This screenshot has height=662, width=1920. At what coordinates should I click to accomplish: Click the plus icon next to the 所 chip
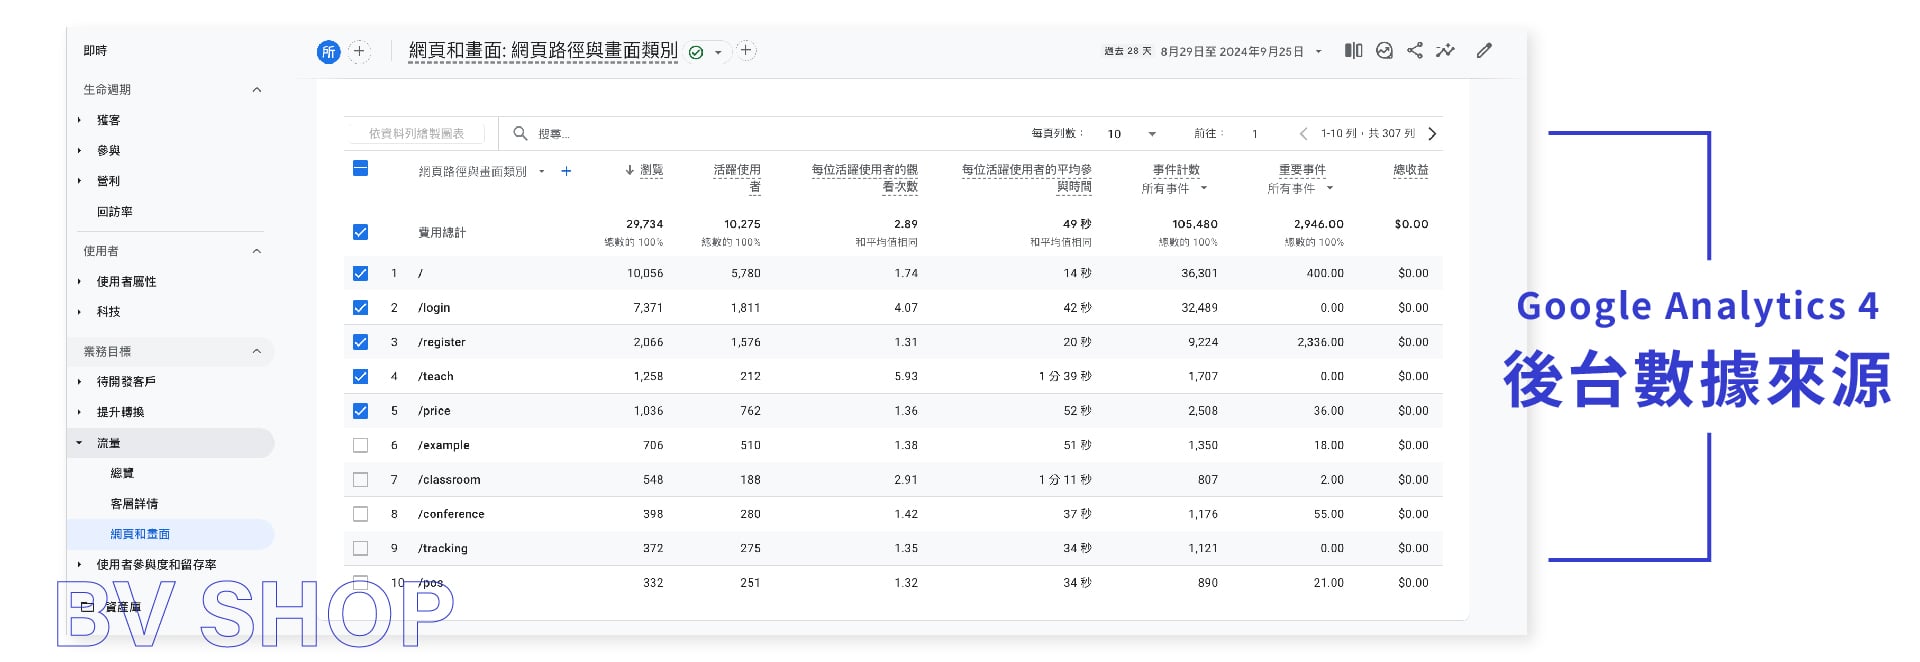click(x=359, y=51)
